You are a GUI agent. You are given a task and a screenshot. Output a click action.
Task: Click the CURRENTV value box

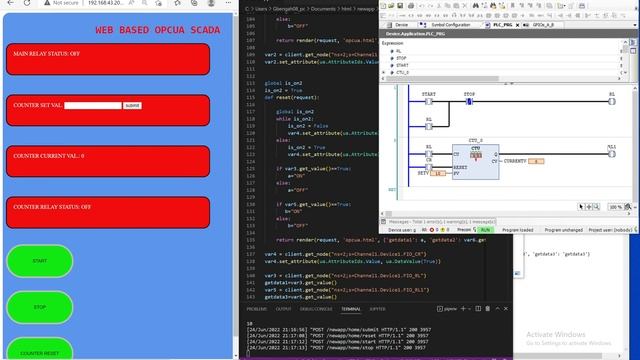tap(536, 161)
